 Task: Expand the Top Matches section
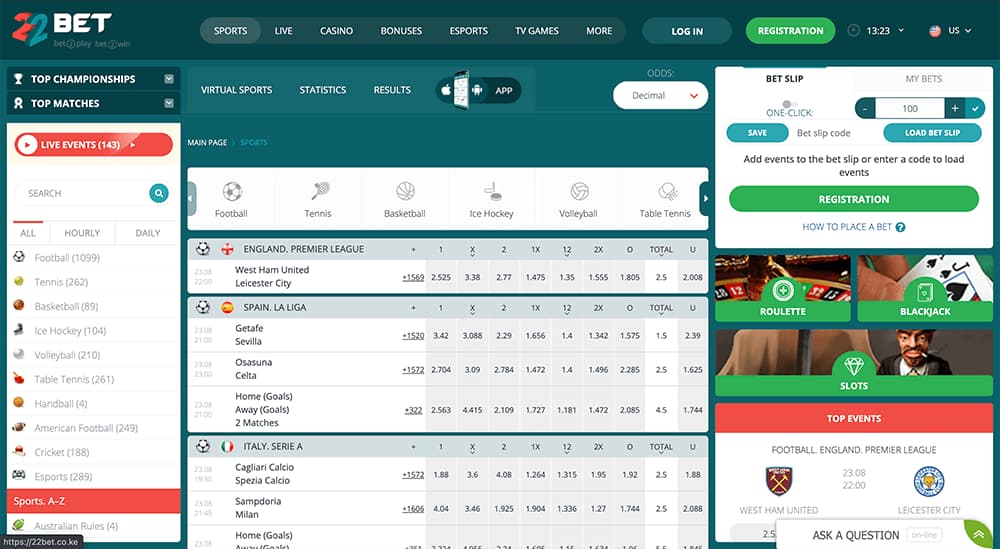click(x=169, y=103)
